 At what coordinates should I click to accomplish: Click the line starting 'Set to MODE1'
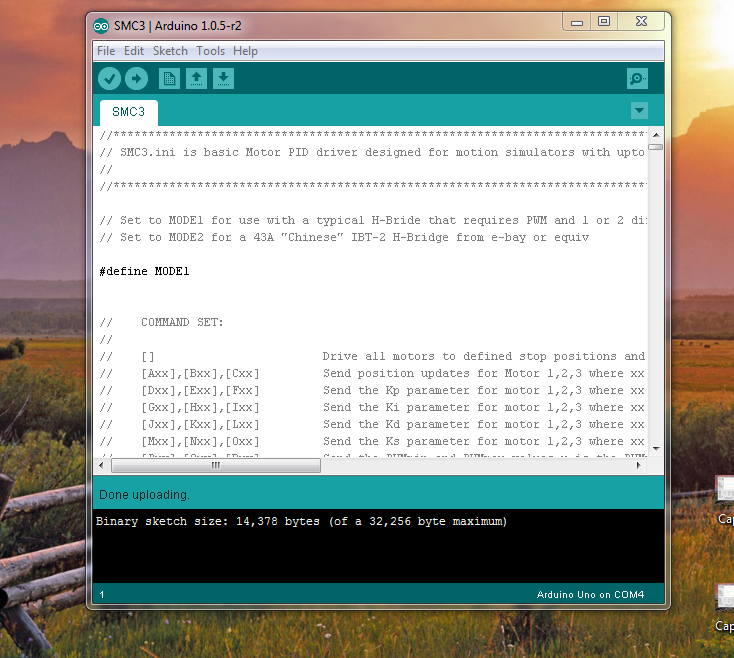point(373,220)
